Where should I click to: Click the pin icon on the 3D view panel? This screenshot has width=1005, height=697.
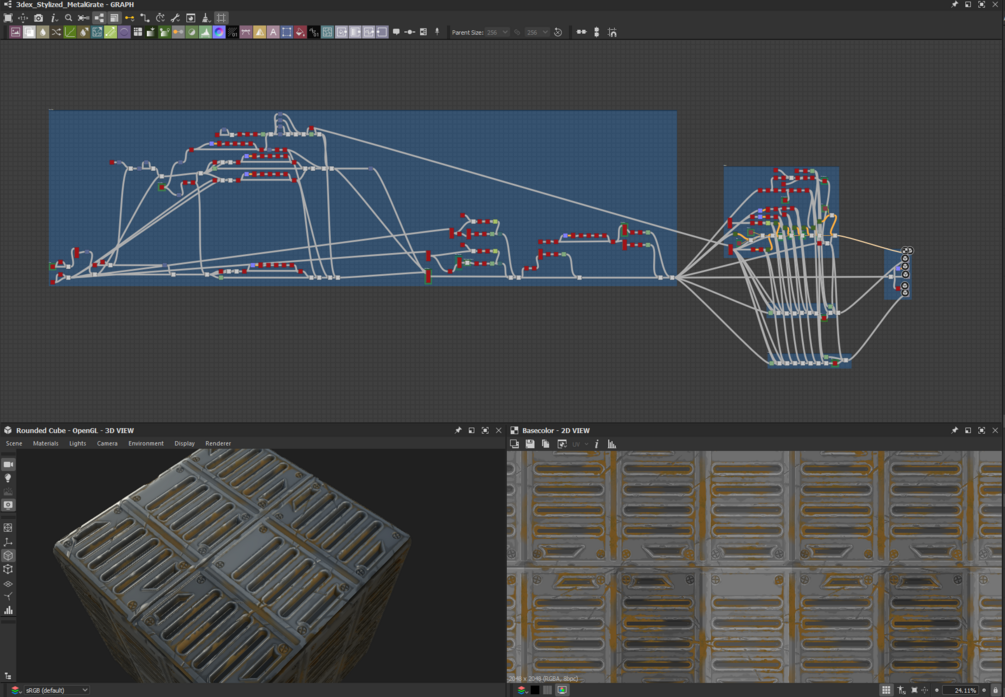458,431
